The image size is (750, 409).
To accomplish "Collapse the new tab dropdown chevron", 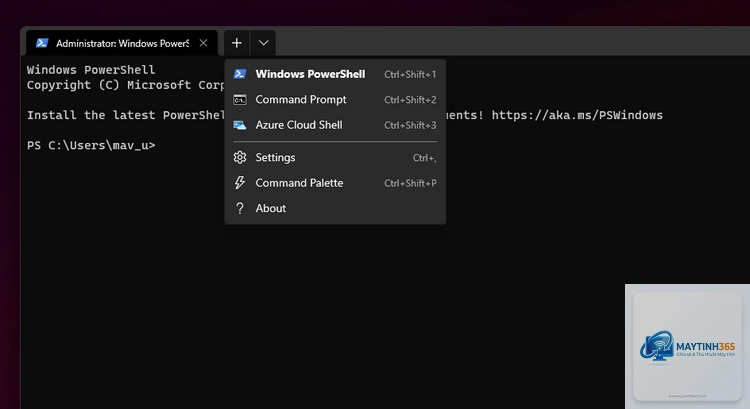I will 263,43.
